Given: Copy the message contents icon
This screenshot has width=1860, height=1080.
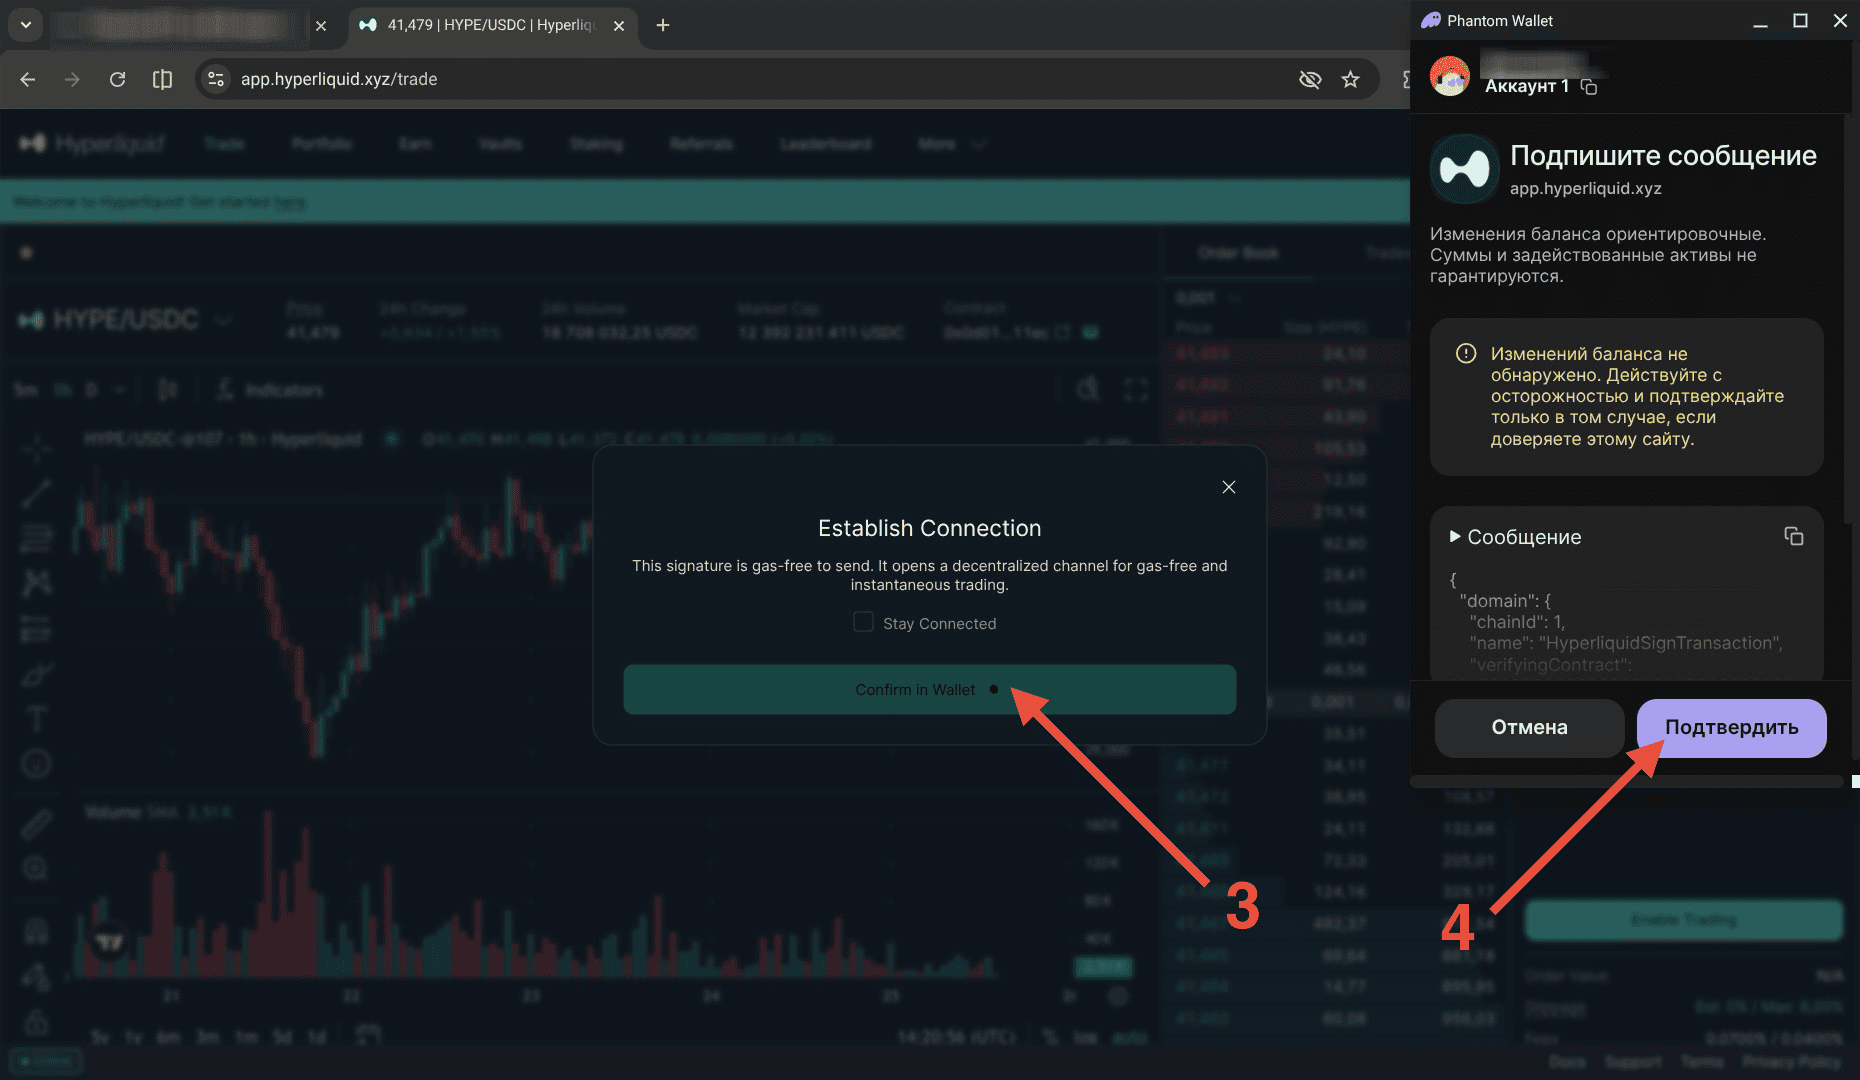Looking at the screenshot, I should [1794, 537].
